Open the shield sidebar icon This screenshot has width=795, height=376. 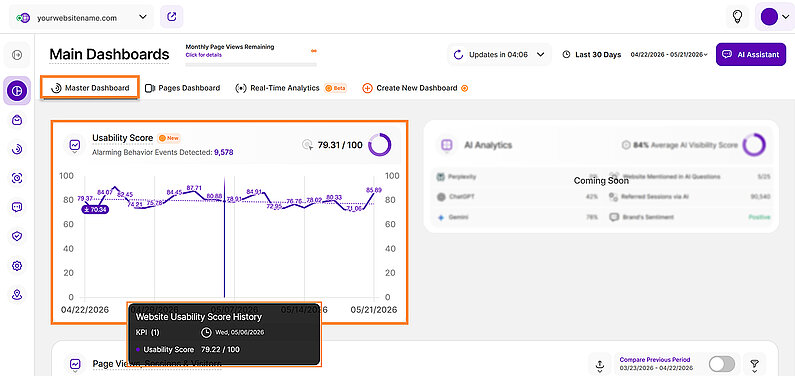(17, 236)
